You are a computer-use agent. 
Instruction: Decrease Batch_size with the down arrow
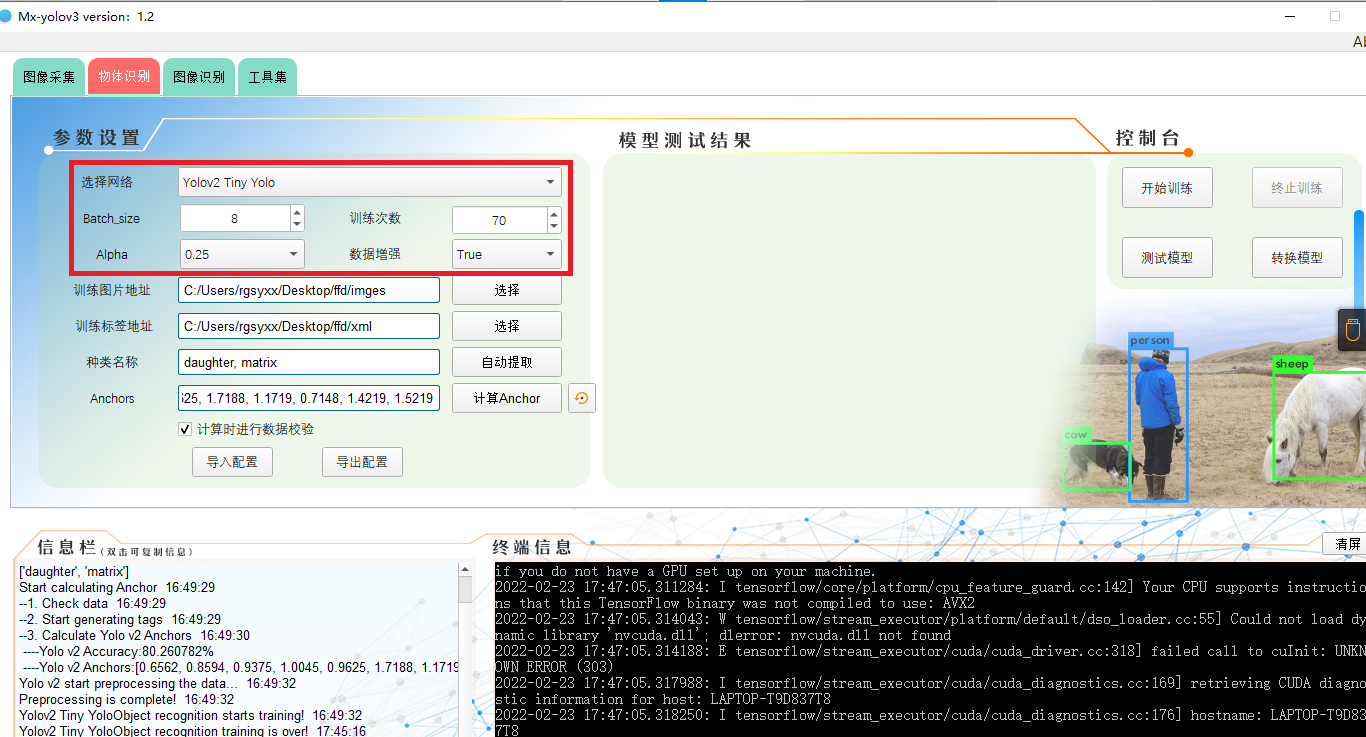click(x=297, y=225)
